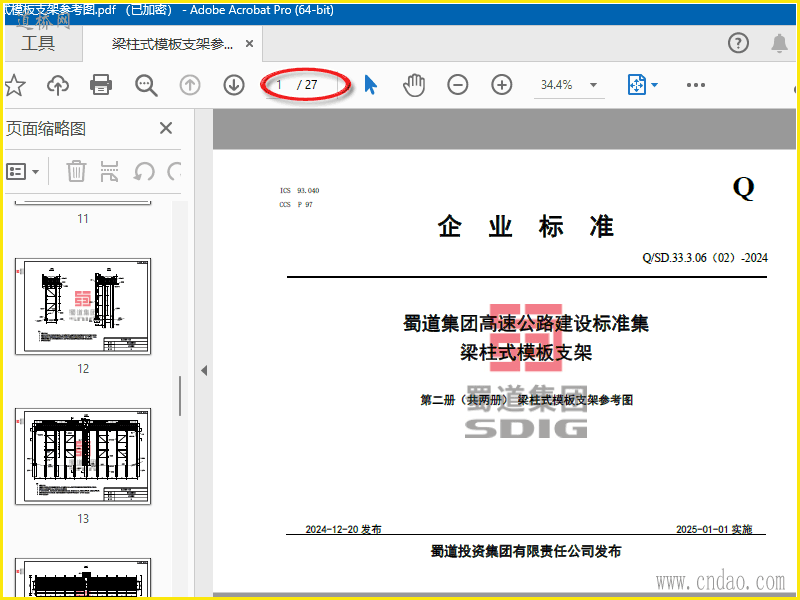Go to previous page arrow
The image size is (800, 600).
[190, 85]
